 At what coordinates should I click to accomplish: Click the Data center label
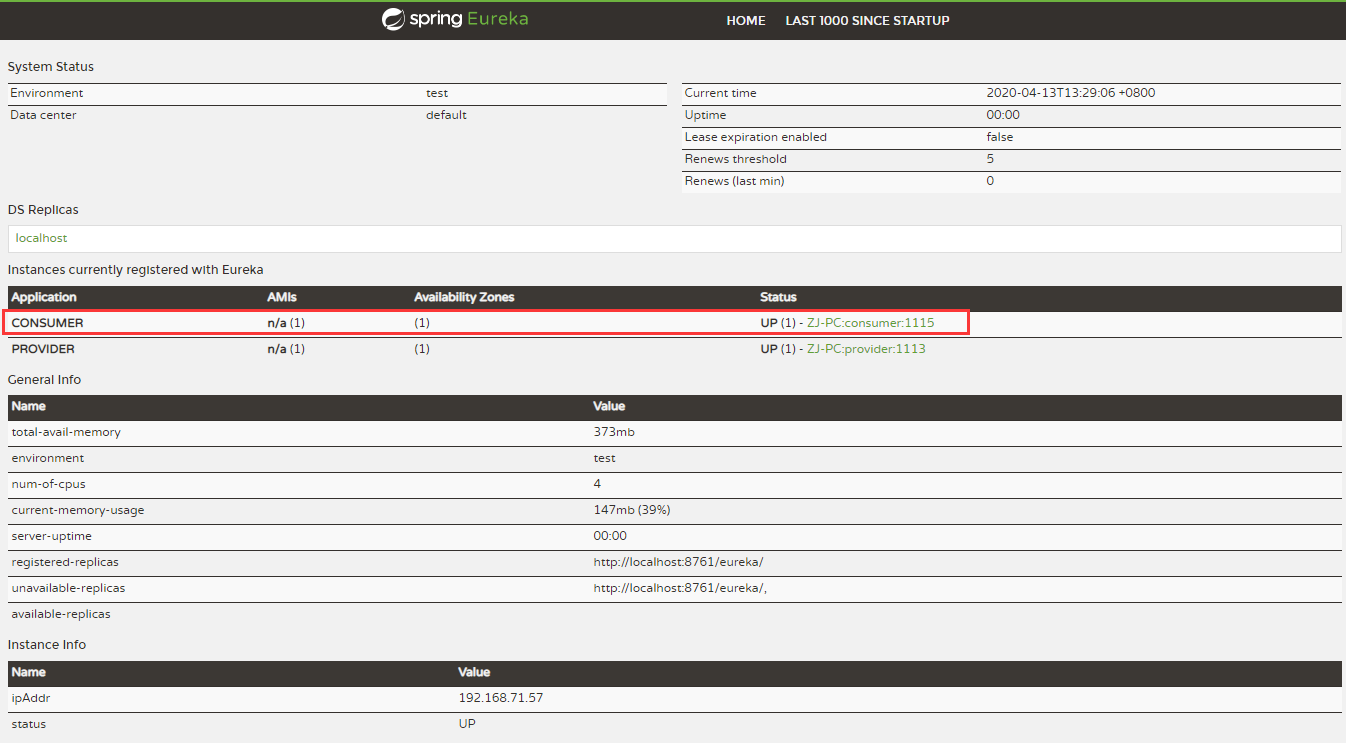(43, 115)
